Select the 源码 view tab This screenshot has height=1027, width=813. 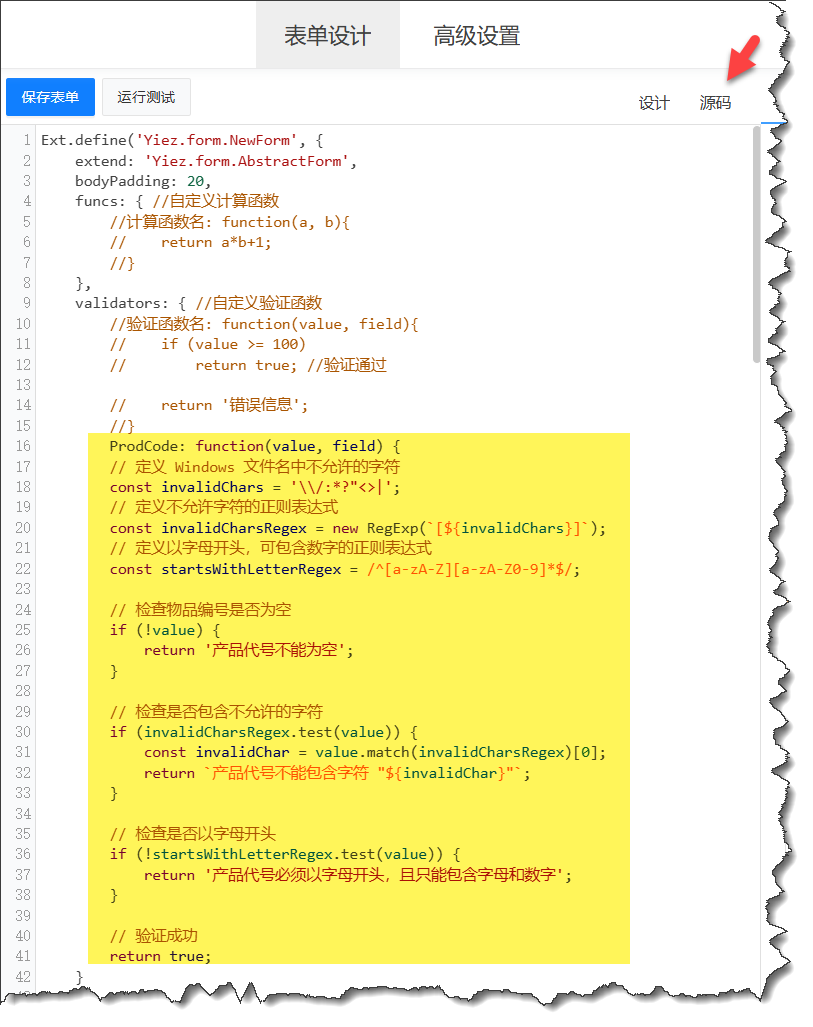(715, 103)
